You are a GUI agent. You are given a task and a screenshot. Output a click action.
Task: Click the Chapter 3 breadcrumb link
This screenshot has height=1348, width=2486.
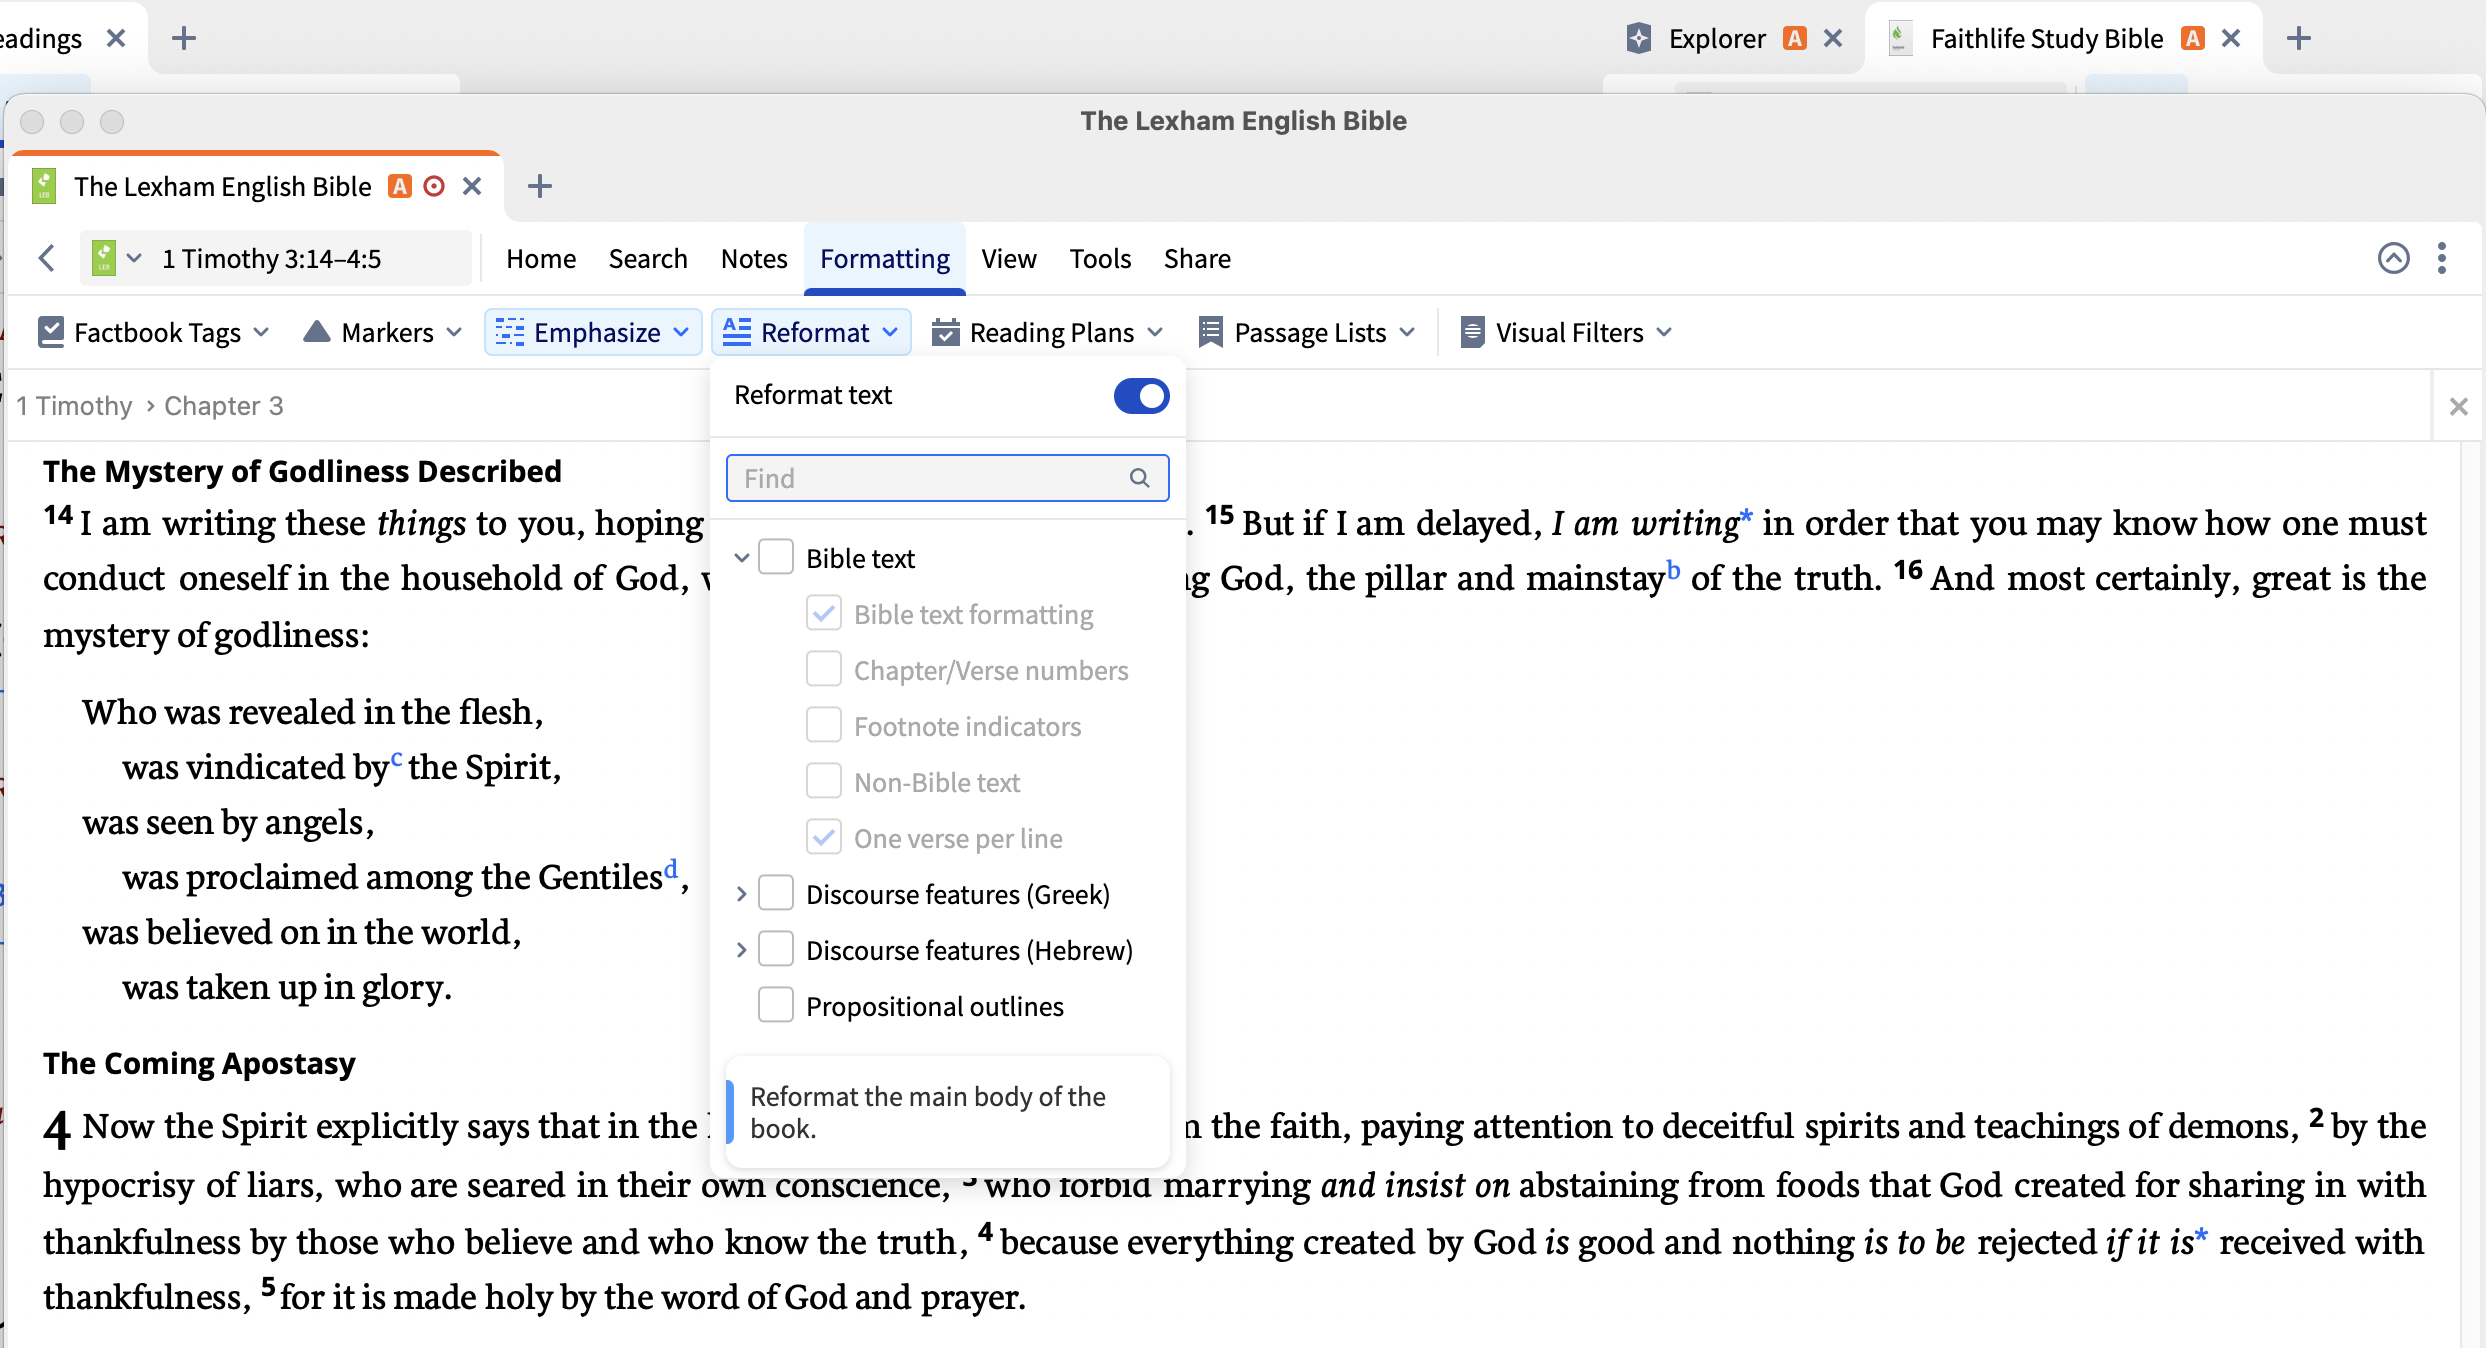click(x=224, y=406)
